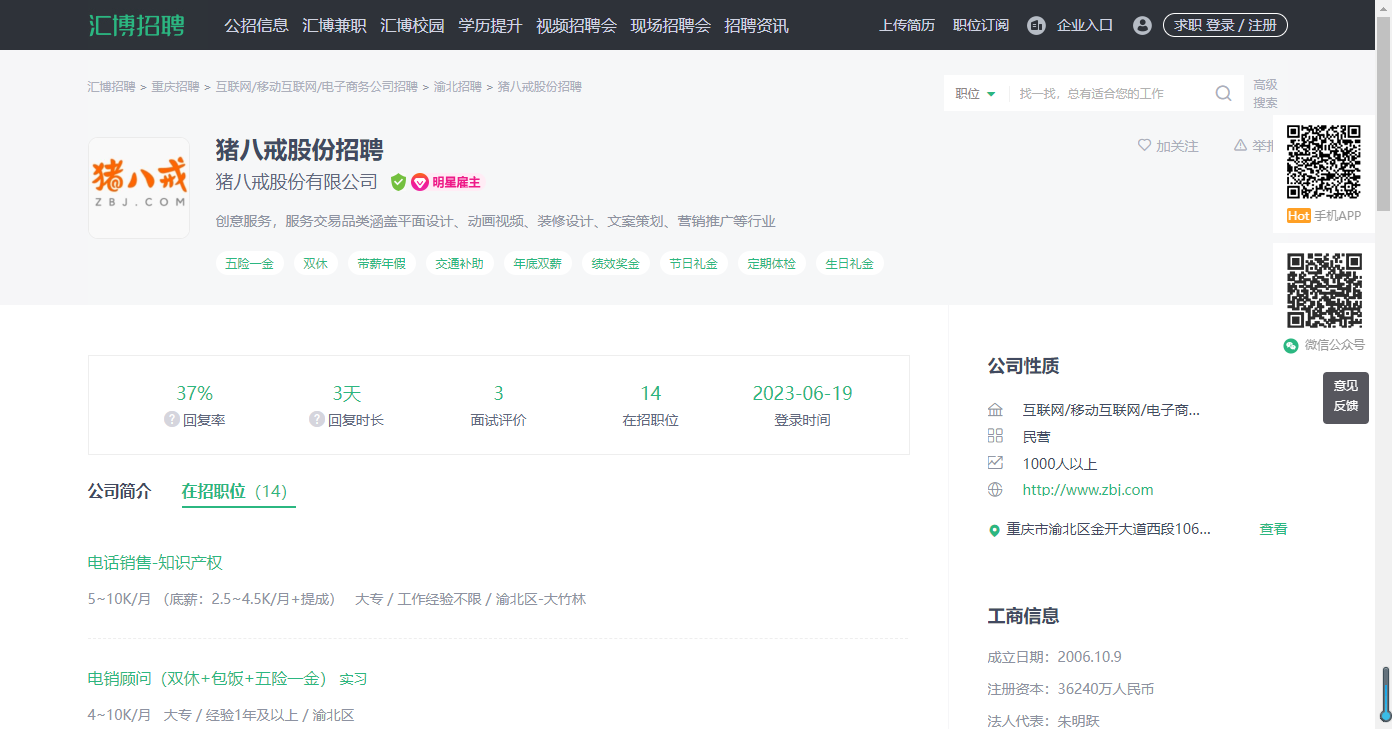Click the green verified shield badge

click(398, 182)
